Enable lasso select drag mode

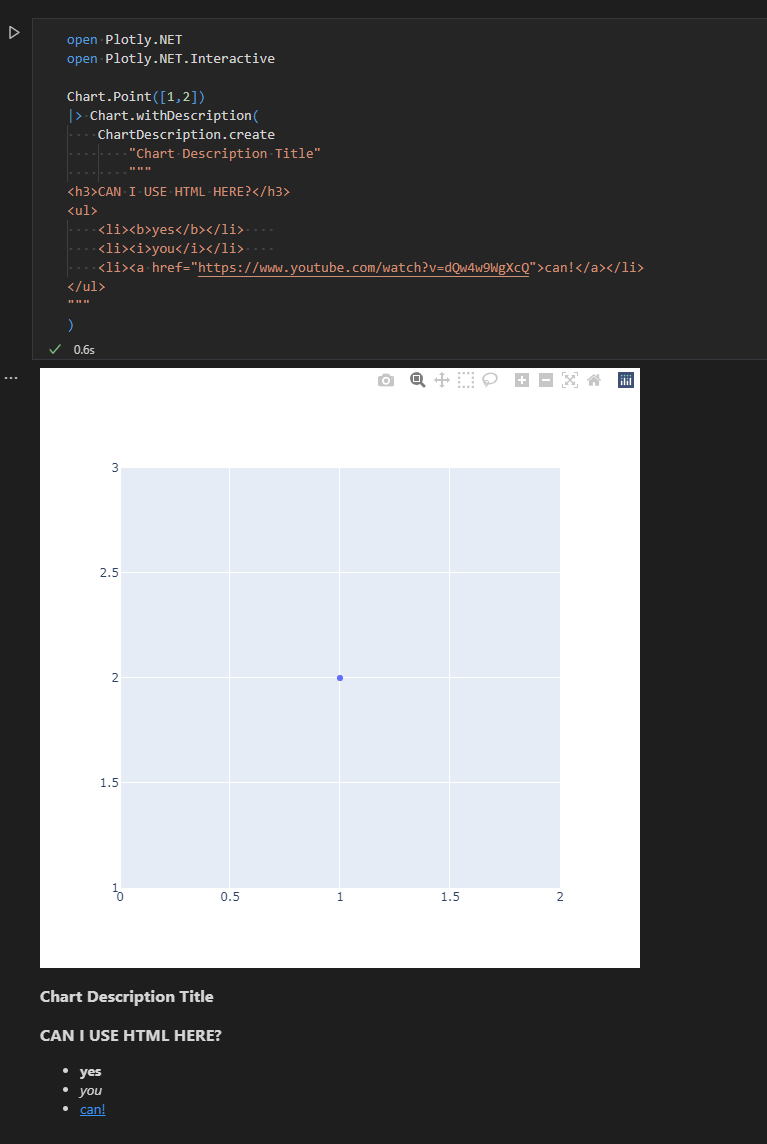[490, 380]
